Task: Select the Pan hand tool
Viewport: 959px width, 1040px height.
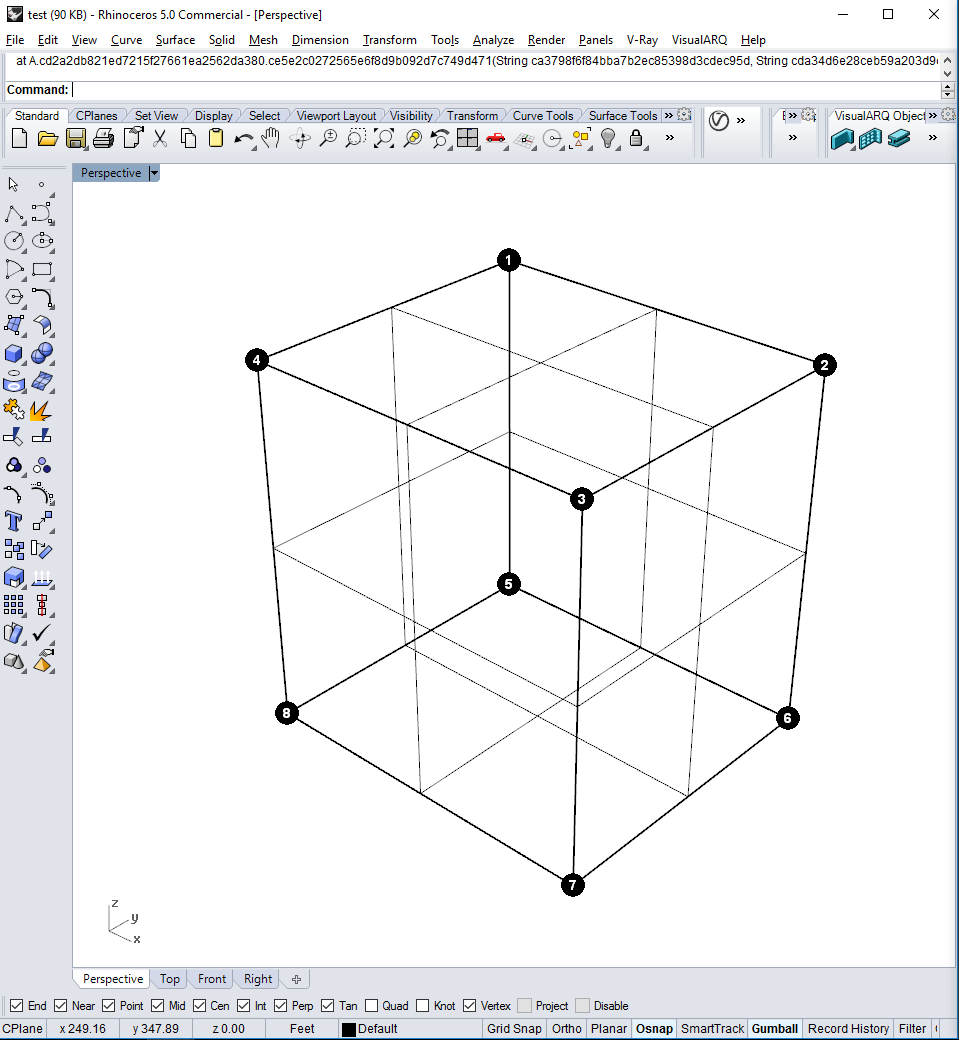Action: pyautogui.click(x=271, y=139)
